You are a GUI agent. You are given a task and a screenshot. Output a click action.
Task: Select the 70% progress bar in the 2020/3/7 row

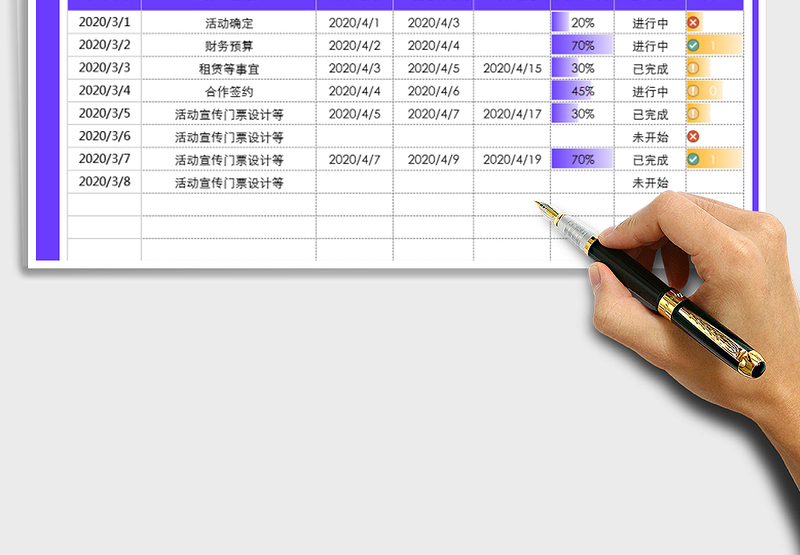[582, 159]
